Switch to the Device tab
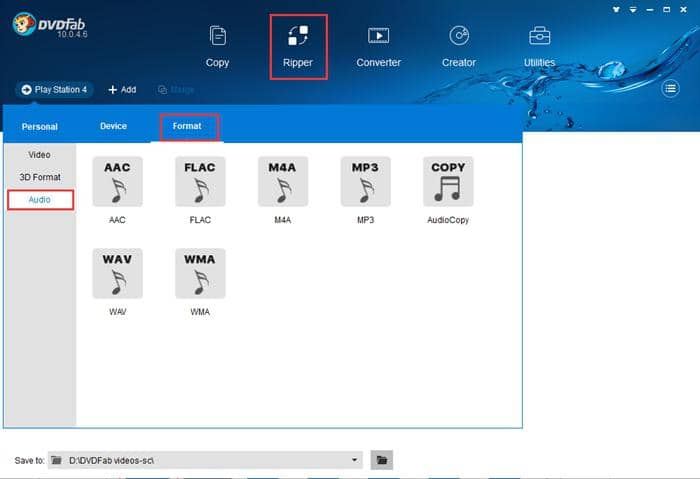The width and height of the screenshot is (700, 479). tap(113, 127)
